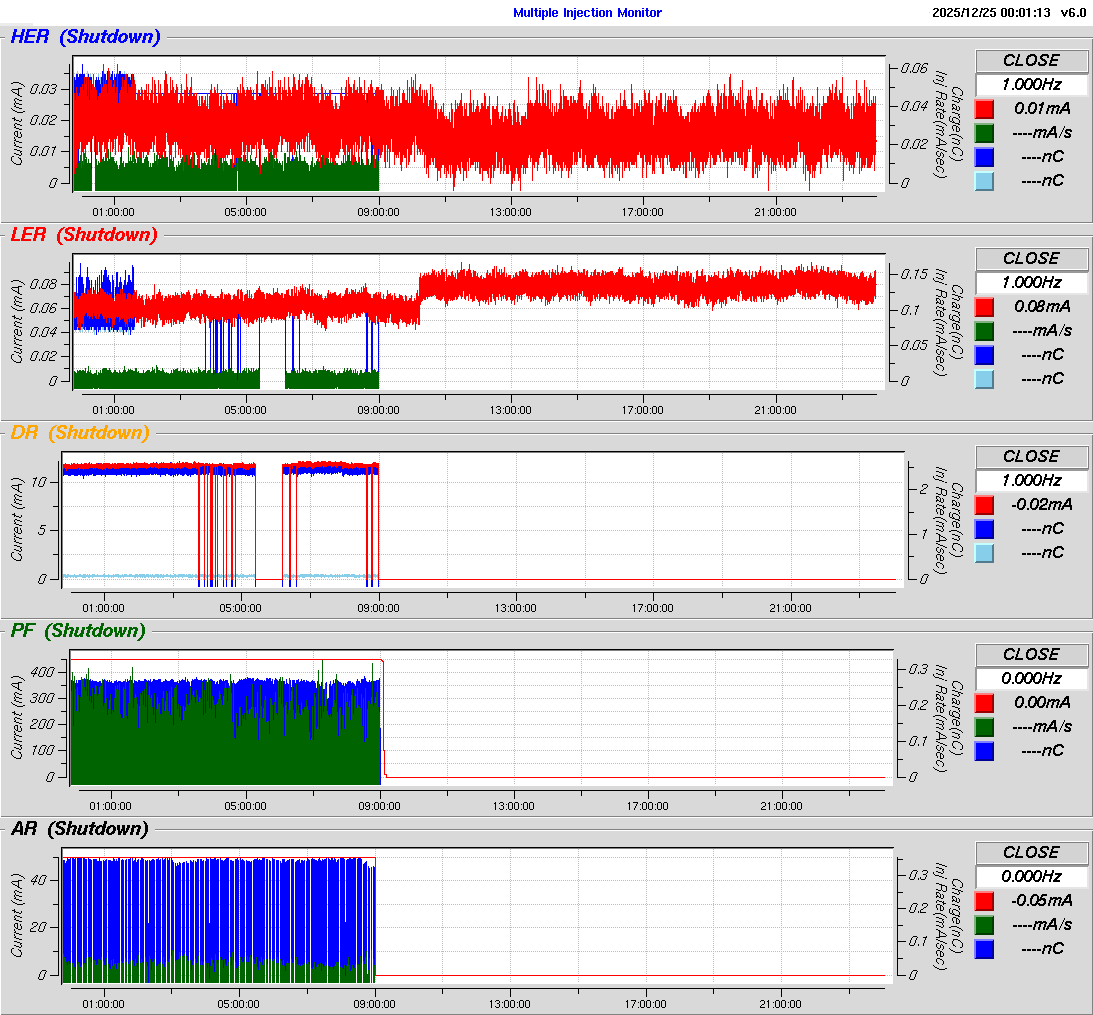Select the 0.000Hz rate field in PF panel
The image size is (1093, 1015).
(1031, 679)
